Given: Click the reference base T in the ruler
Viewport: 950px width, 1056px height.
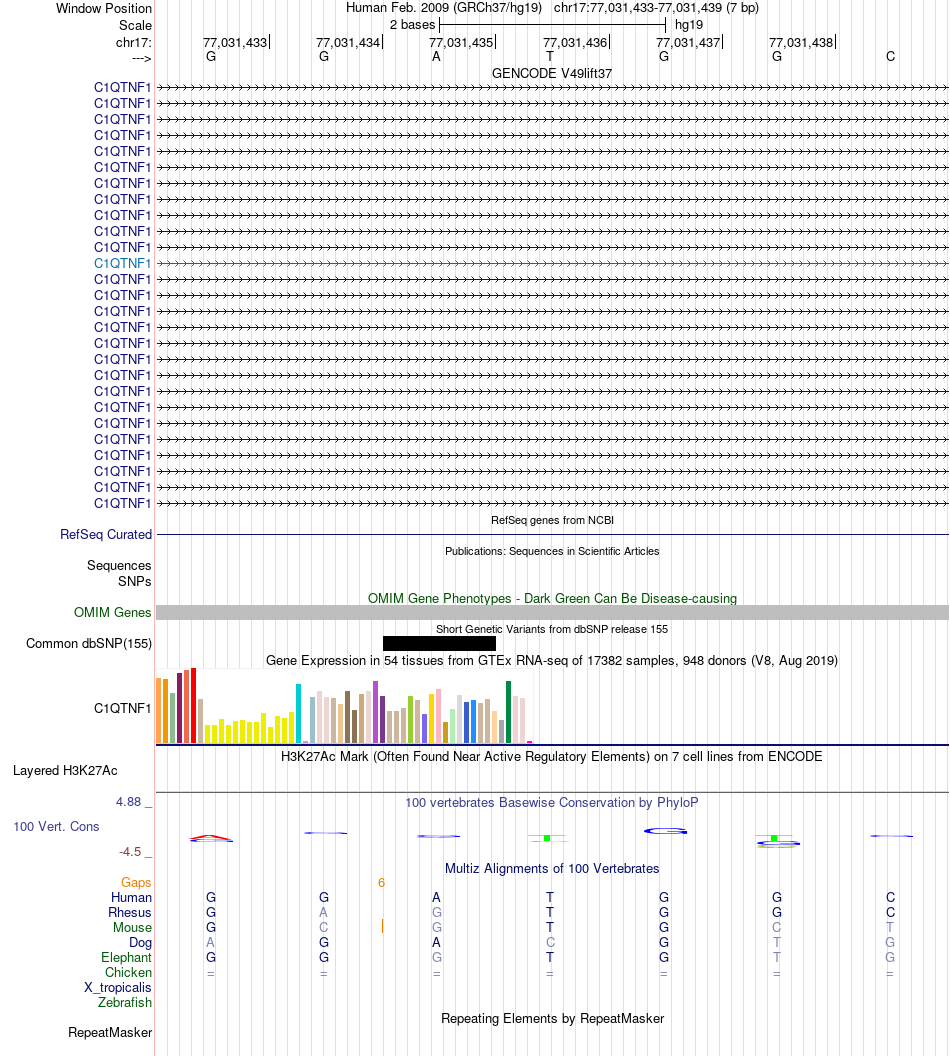Looking at the screenshot, I should (550, 57).
